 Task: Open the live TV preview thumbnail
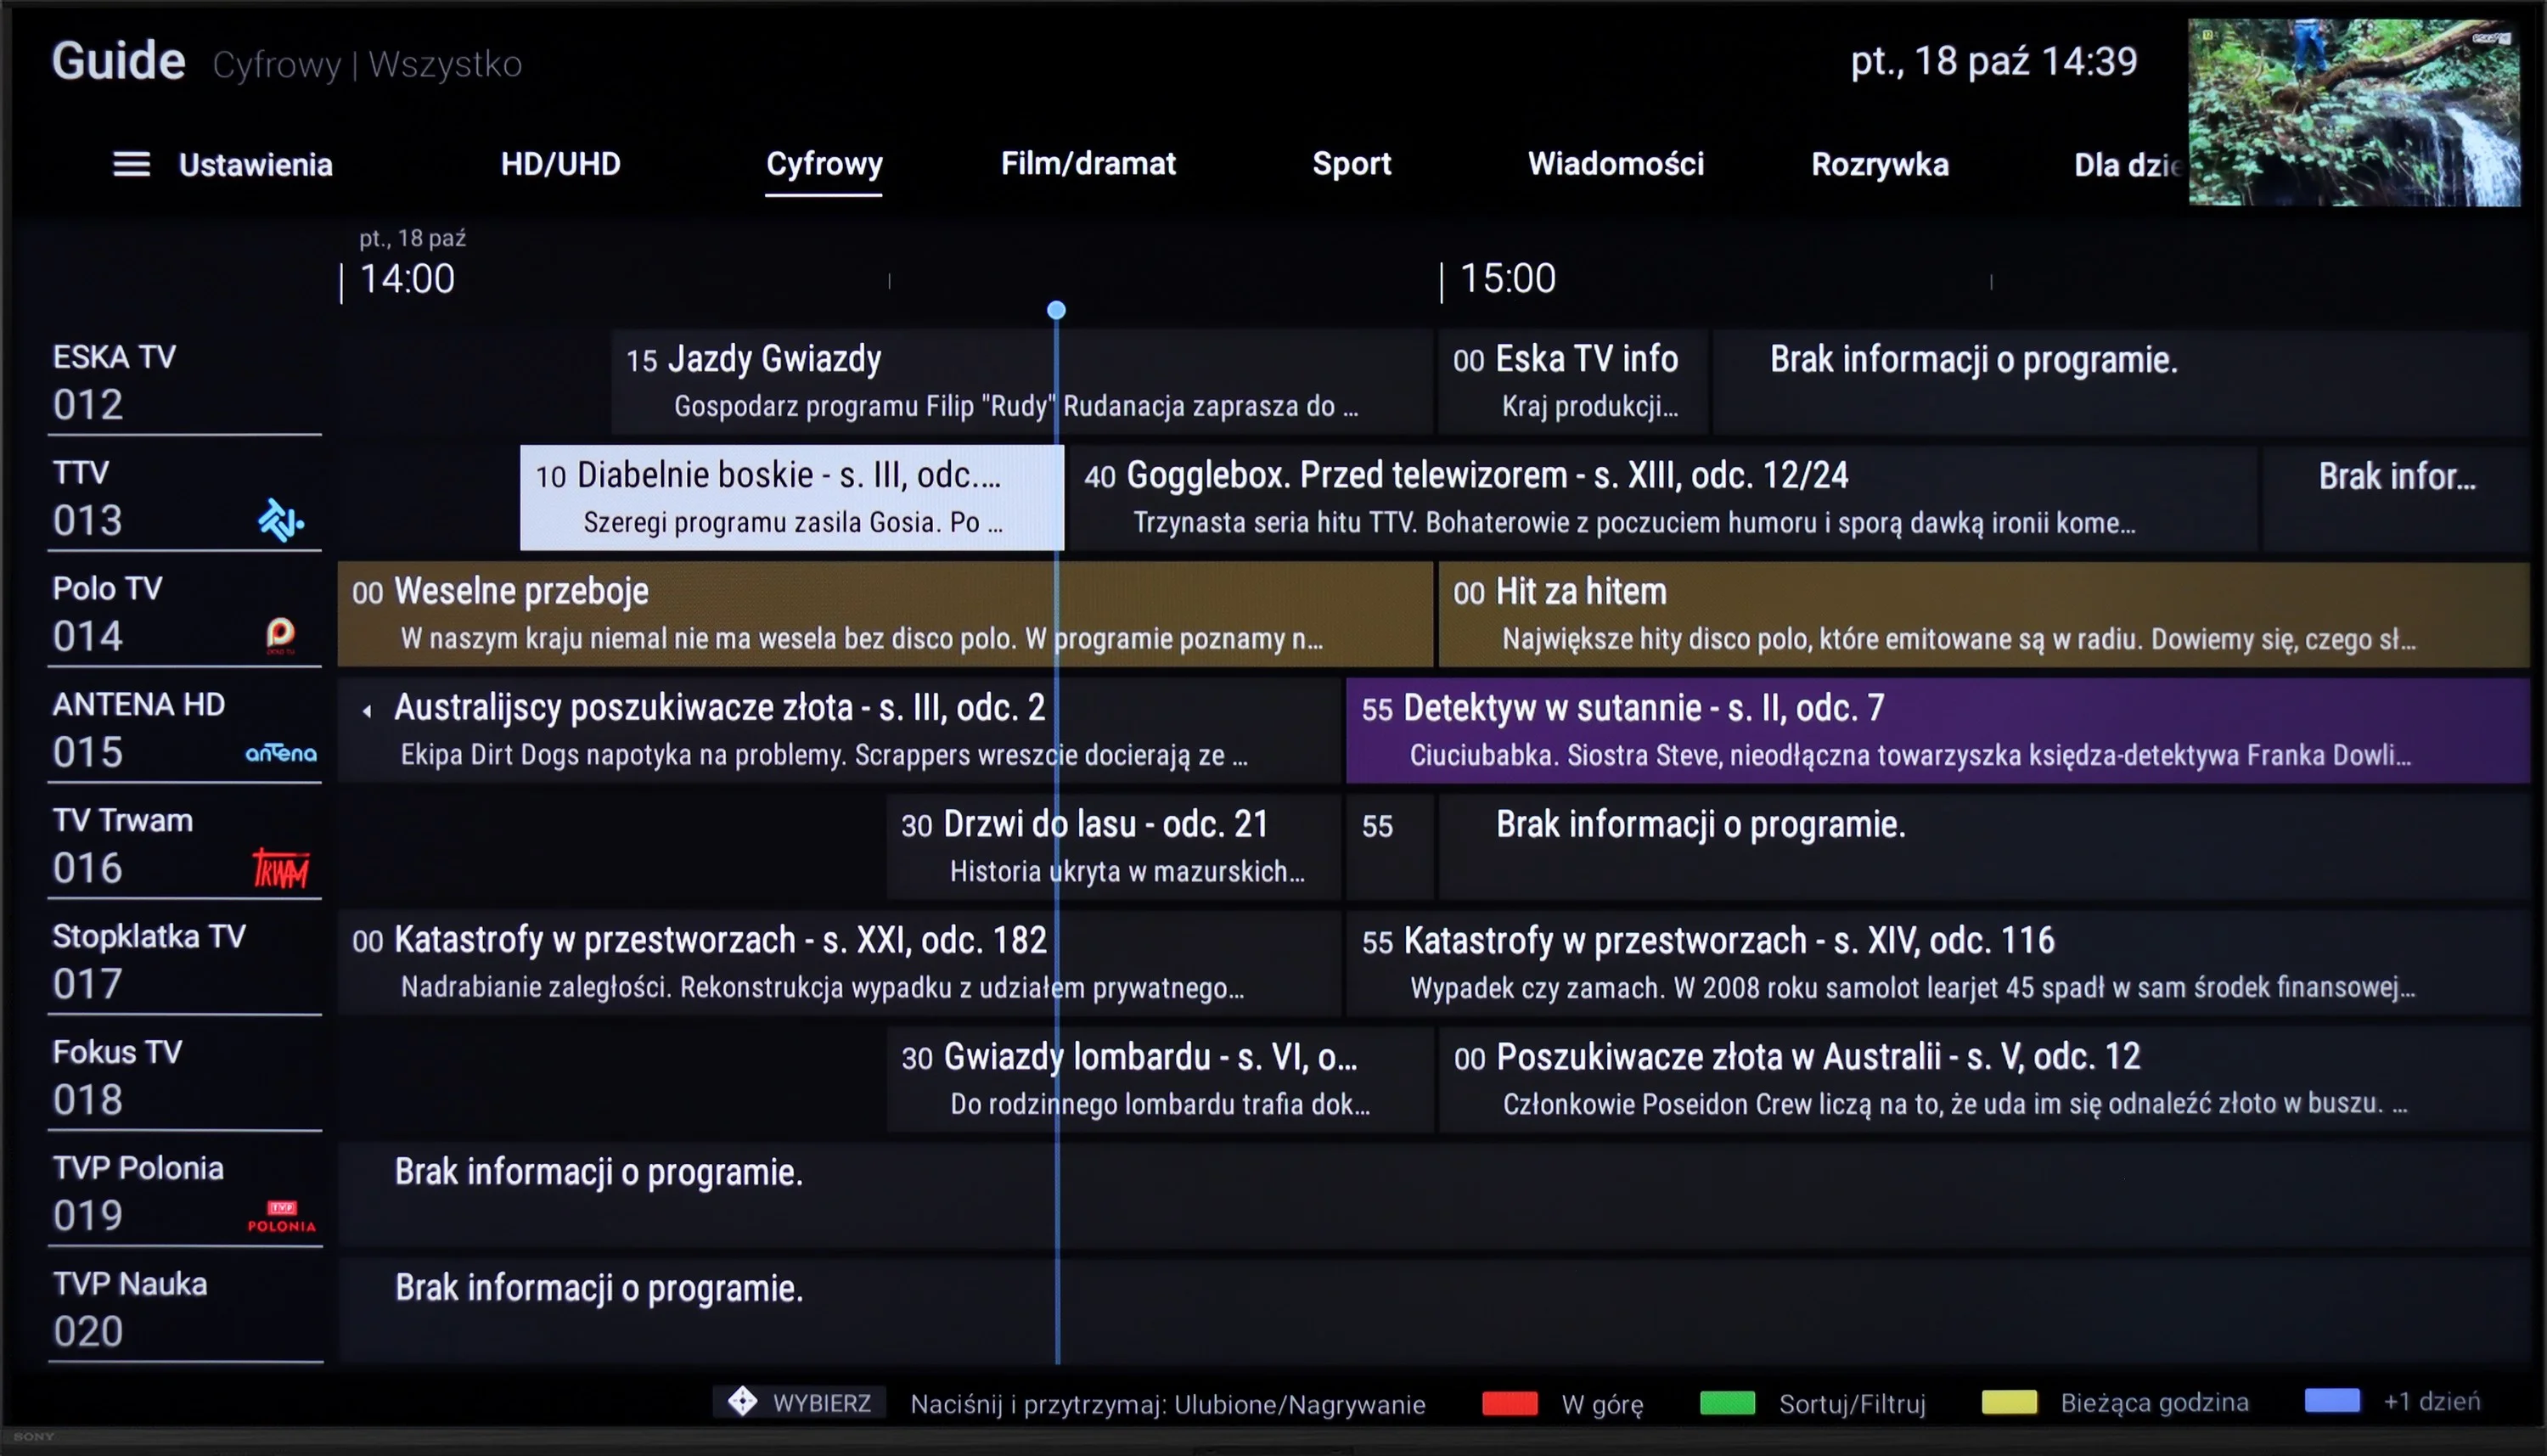click(x=2354, y=112)
